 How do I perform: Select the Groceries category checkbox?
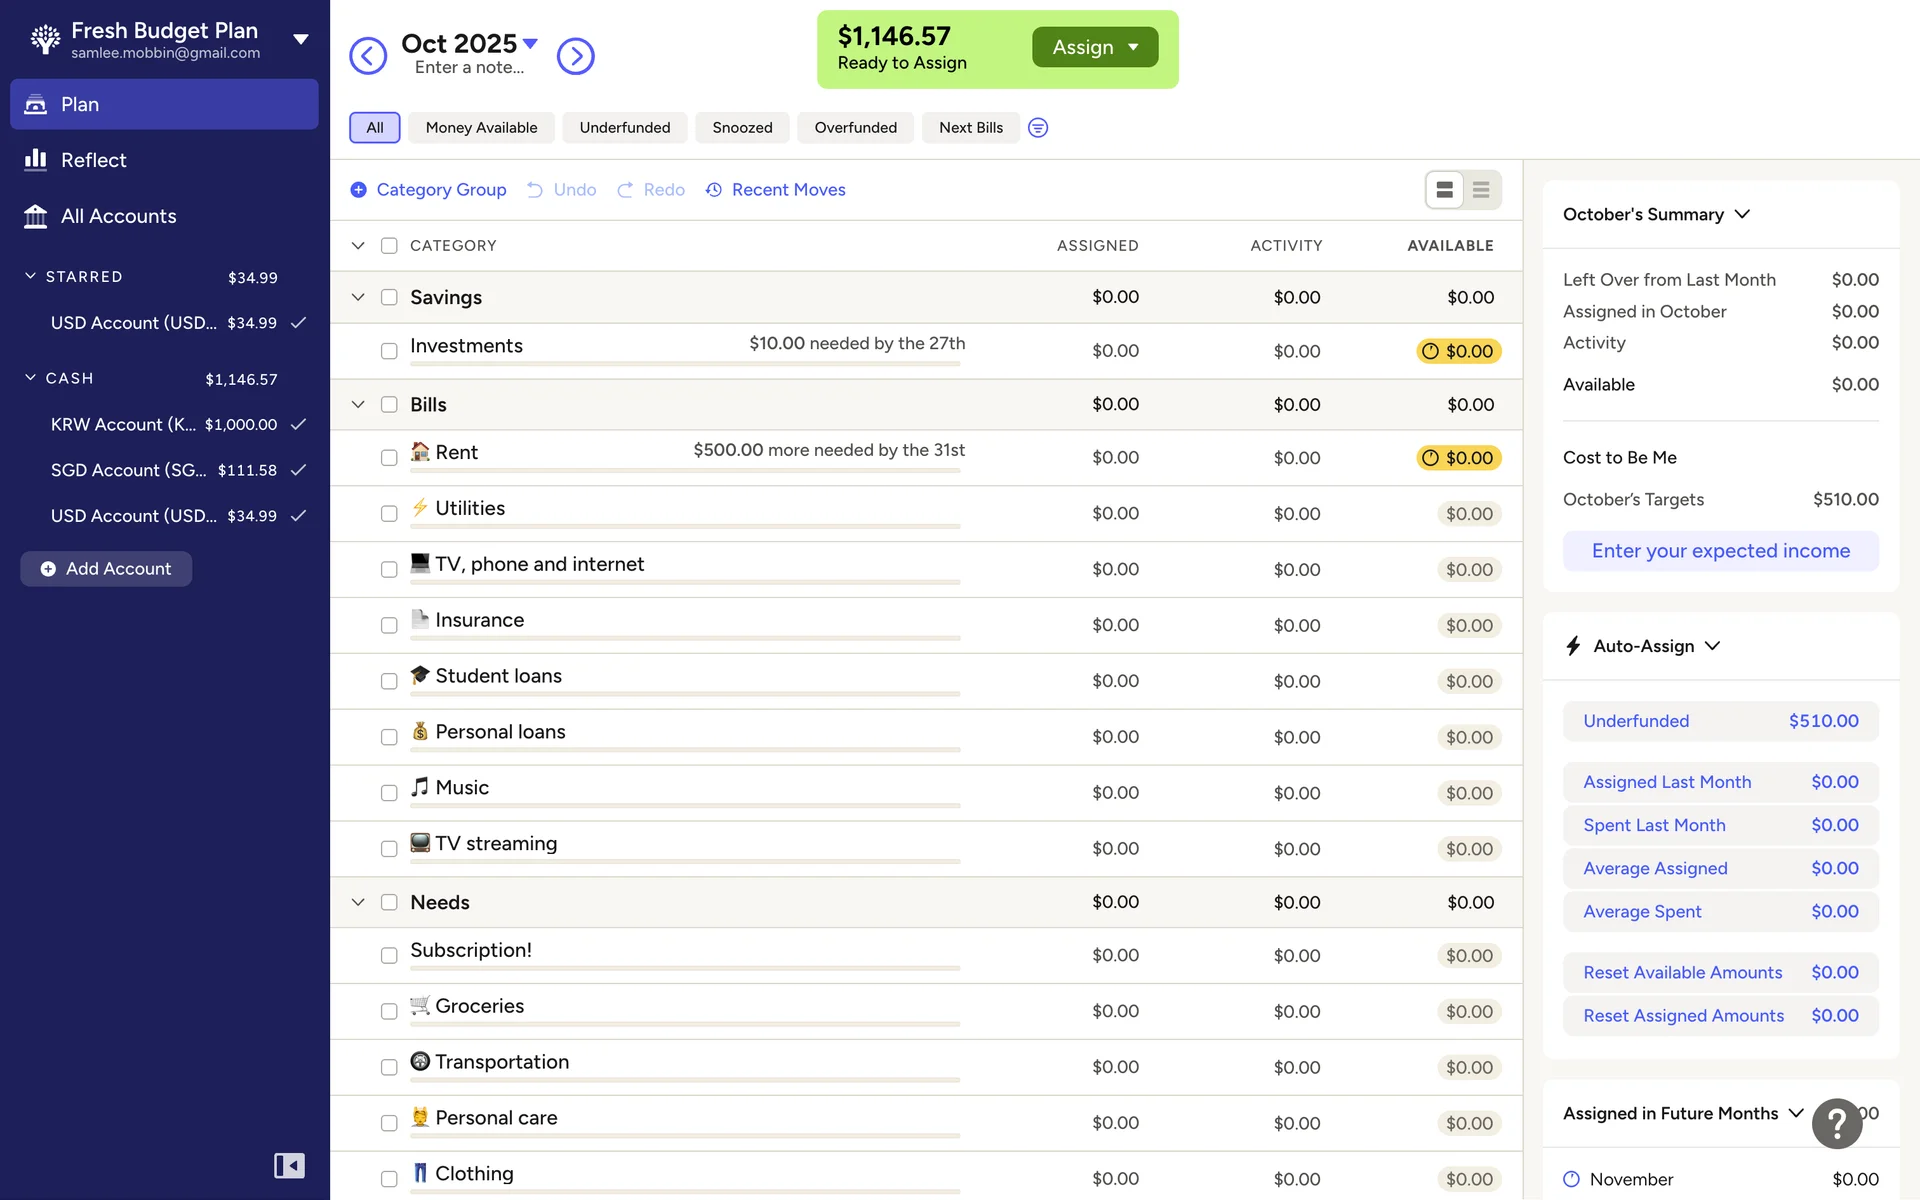(x=389, y=1011)
